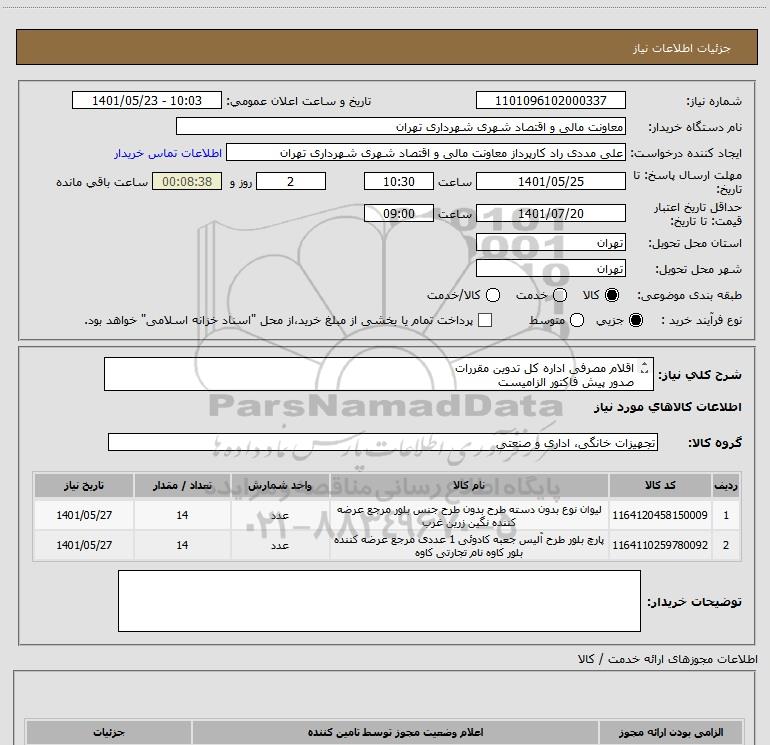Click the delivery city field تهران
The image size is (770, 745).
point(550,269)
